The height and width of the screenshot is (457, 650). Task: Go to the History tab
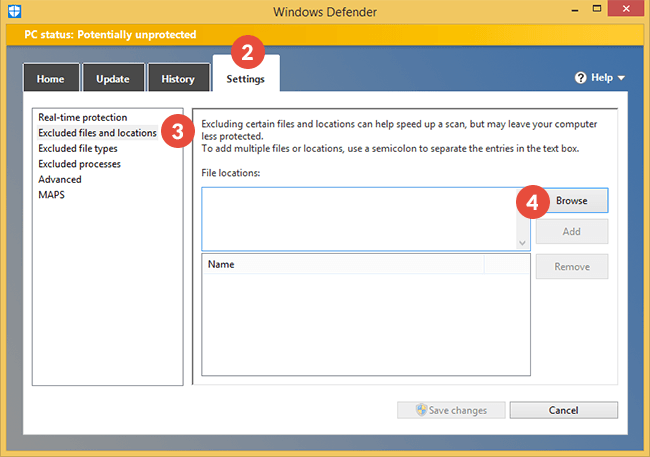pos(178,78)
